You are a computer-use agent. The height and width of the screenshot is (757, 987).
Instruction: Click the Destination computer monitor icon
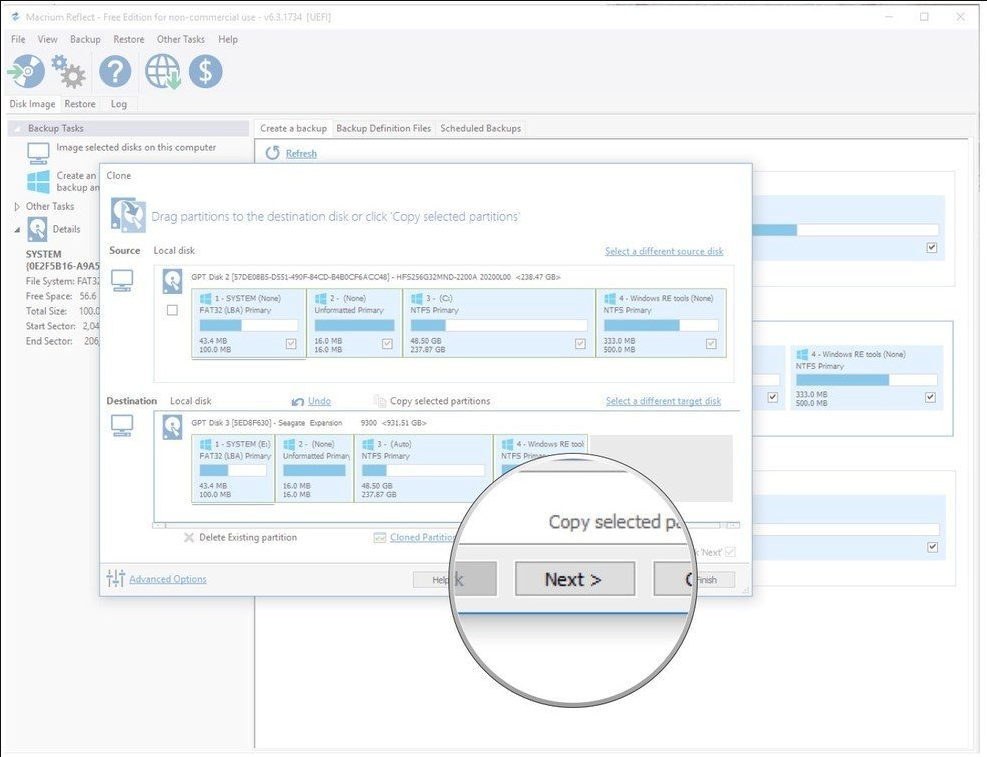click(122, 426)
